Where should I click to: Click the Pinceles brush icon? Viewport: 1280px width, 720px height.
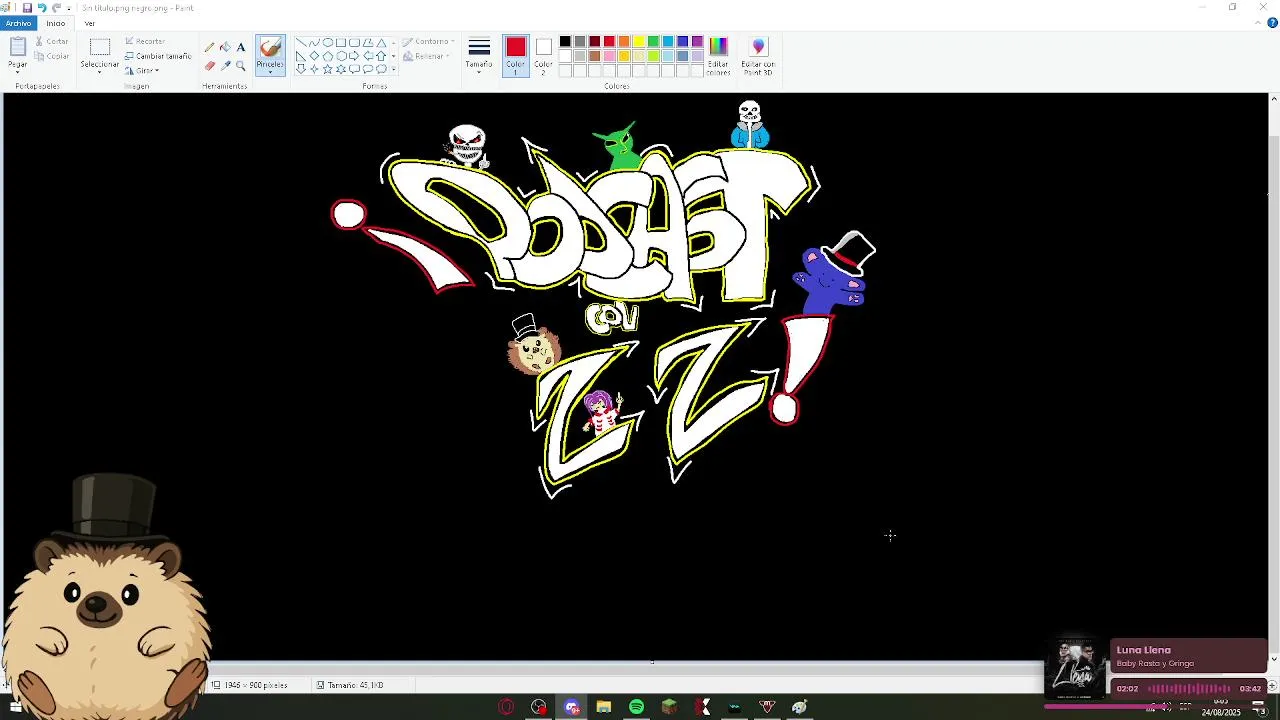pyautogui.click(x=270, y=49)
